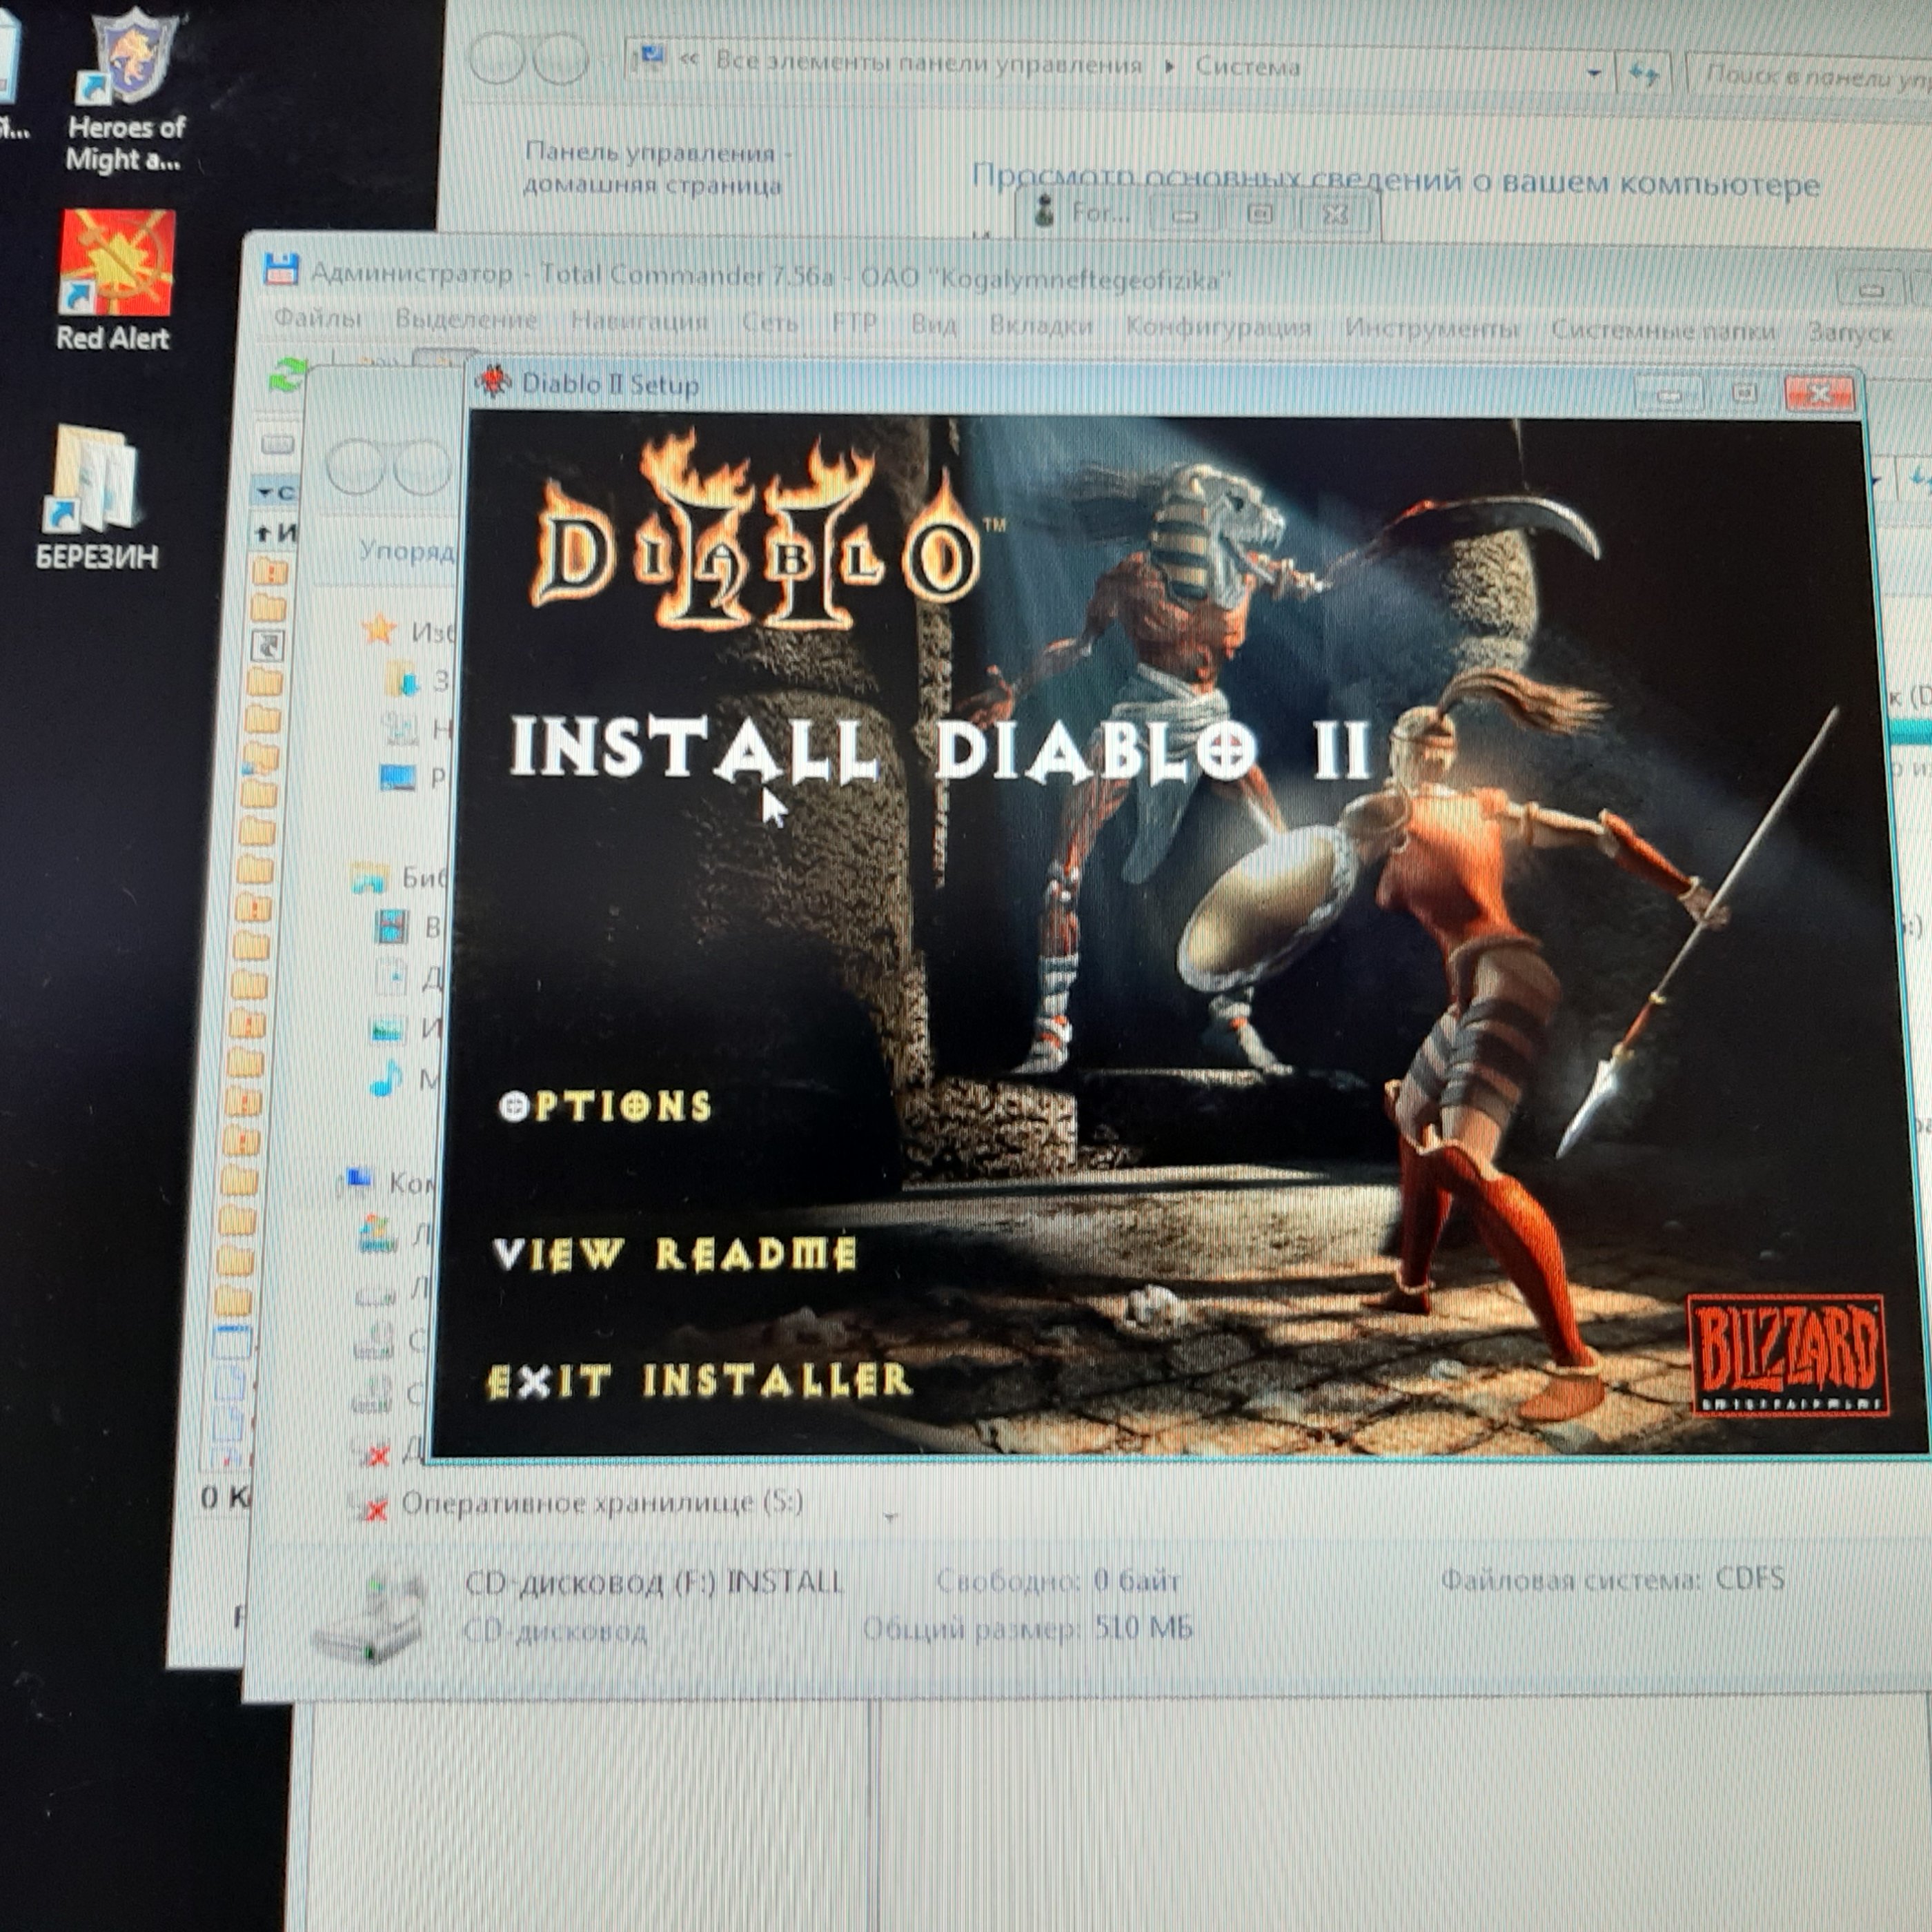Open the Файлы menu in Total Commander

point(317,320)
